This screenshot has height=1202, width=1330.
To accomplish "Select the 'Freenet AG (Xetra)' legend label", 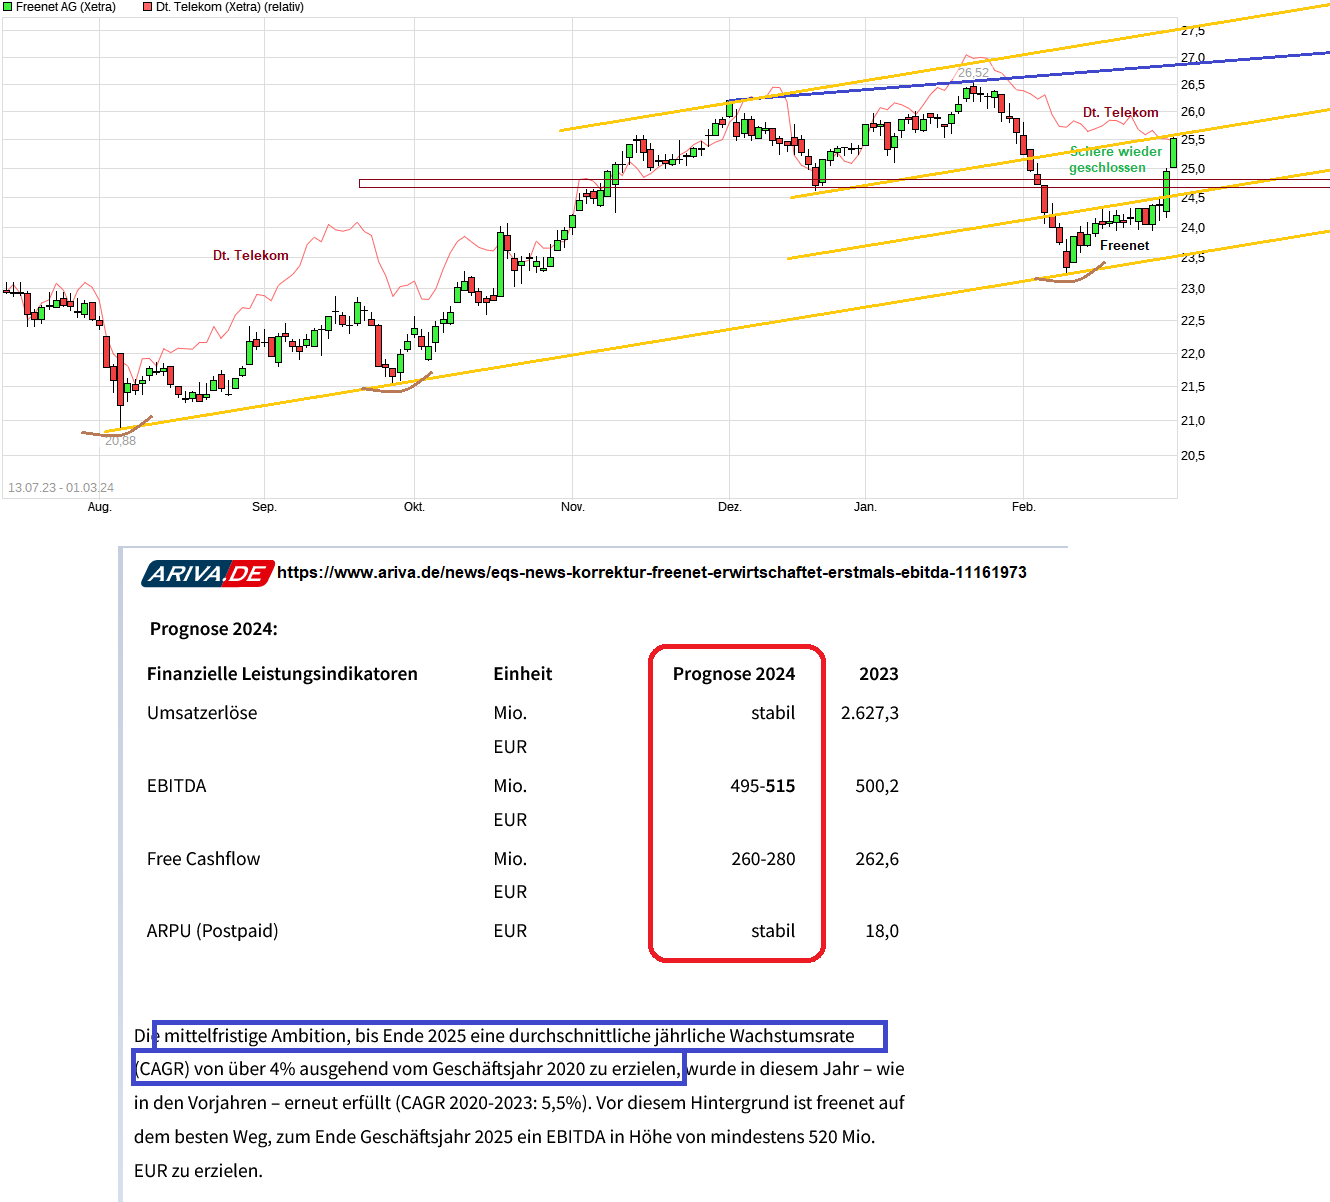I will pos(66,7).
